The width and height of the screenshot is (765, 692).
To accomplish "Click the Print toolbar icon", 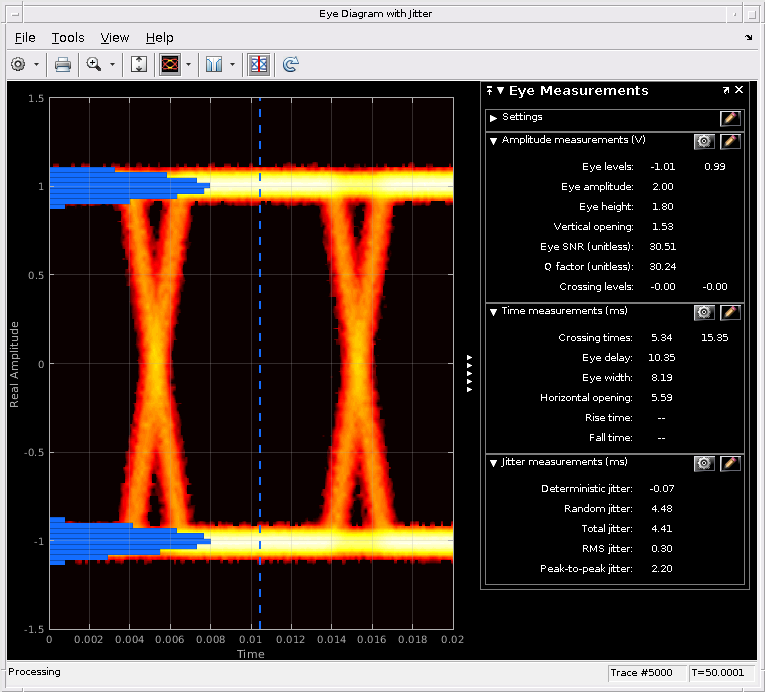I will (x=62, y=64).
